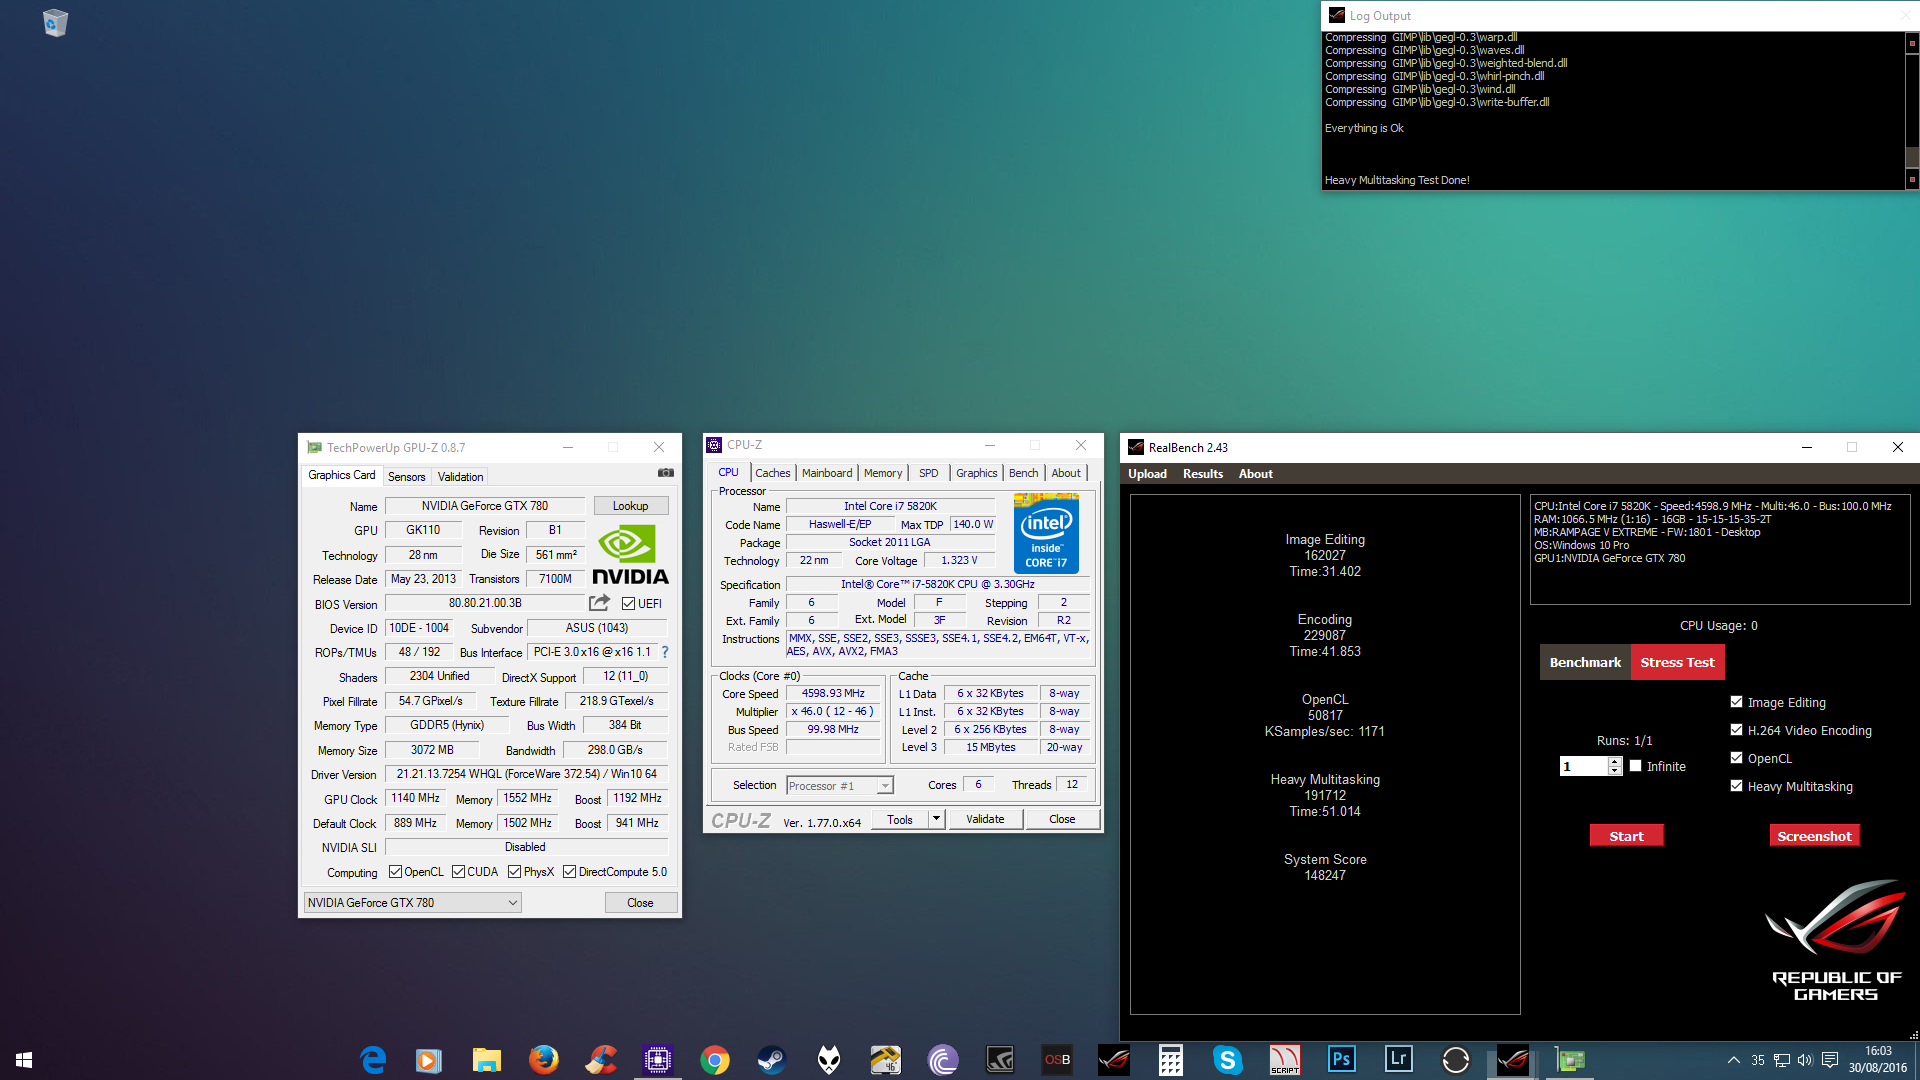Open NVIDIA GeForce Experience taskbar icon
The image size is (1920, 1080).
[x=1000, y=1060]
